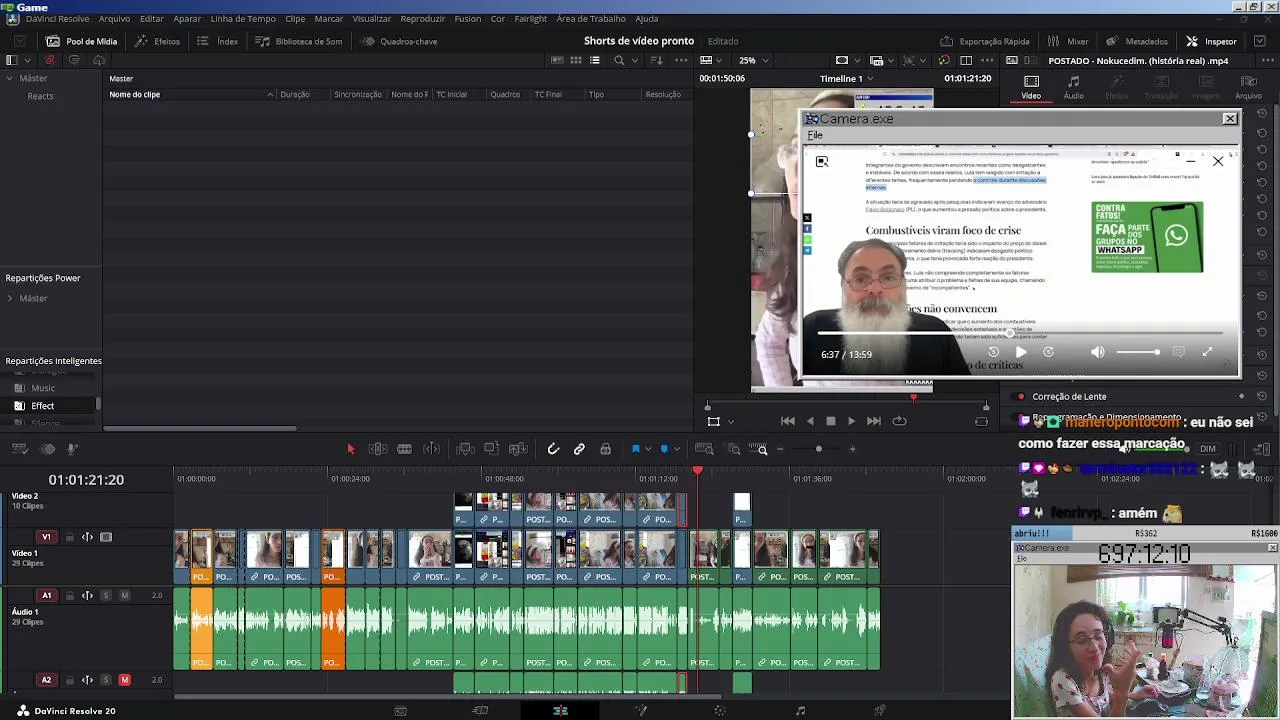Open the viewer zoom 25% dropdown
1280x720 pixels.
coord(752,60)
